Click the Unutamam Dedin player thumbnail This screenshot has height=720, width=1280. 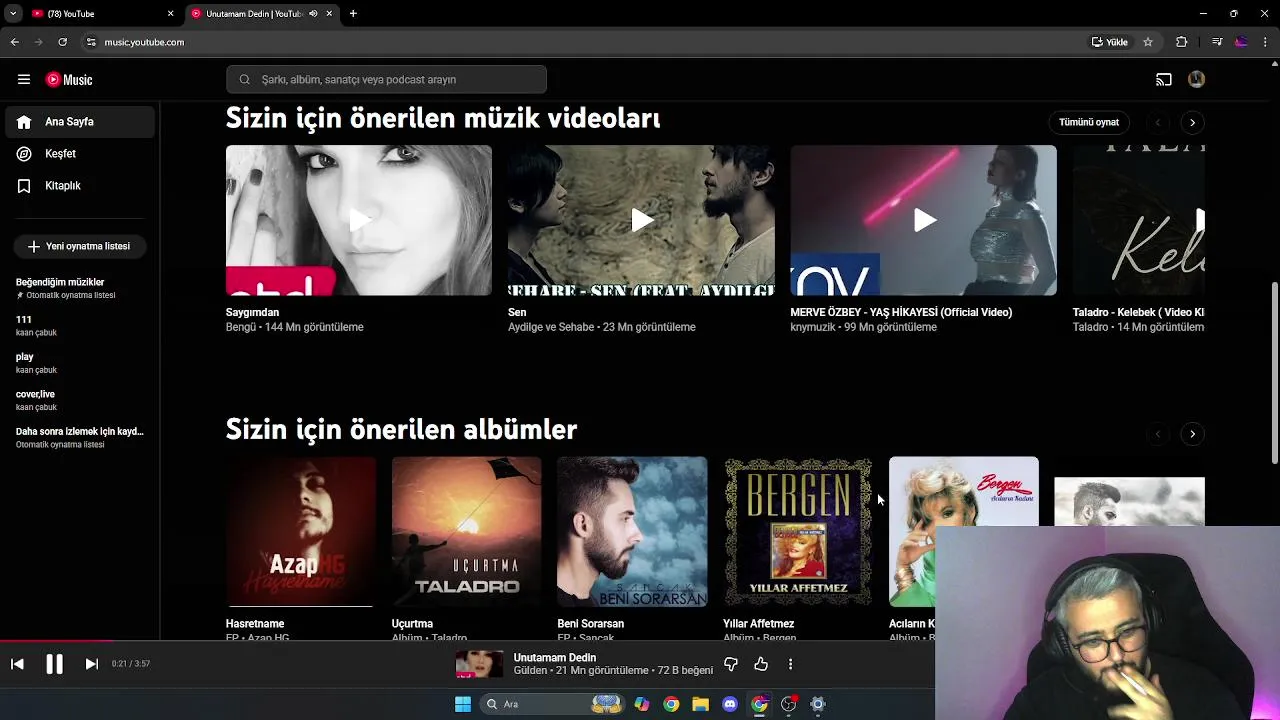479,664
